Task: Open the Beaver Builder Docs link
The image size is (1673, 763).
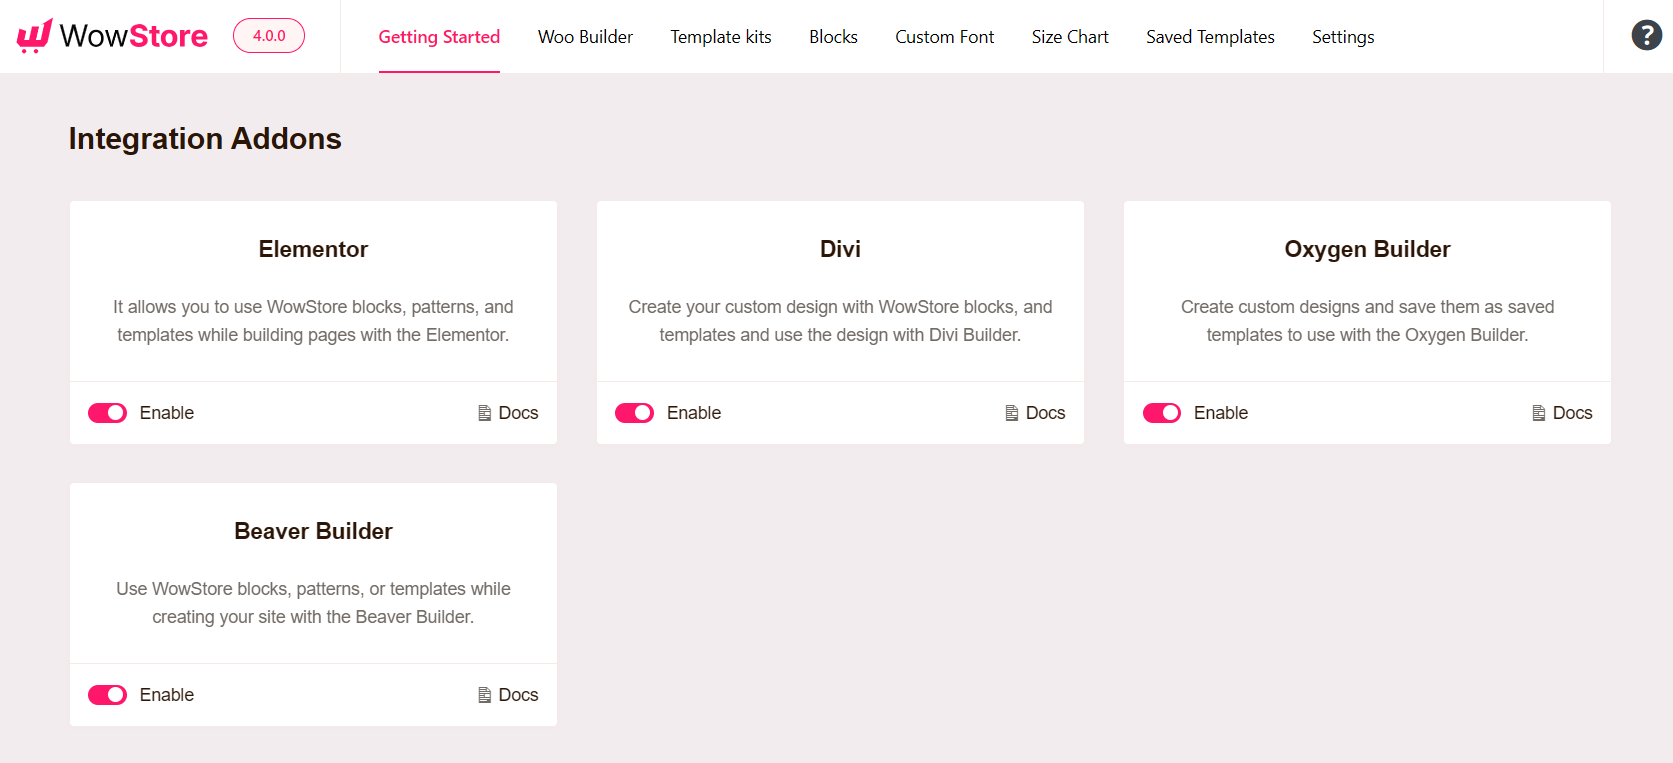Action: tap(508, 695)
